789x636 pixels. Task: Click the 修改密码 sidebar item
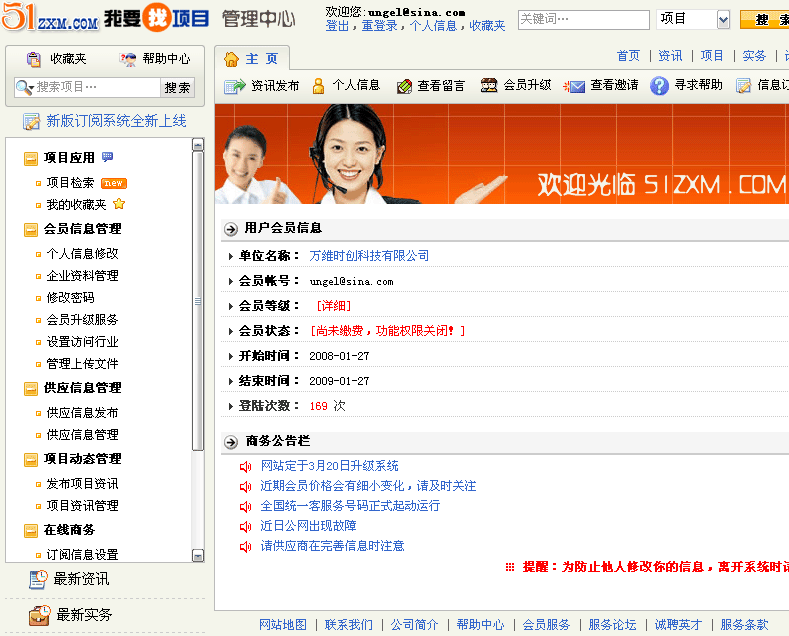pyautogui.click(x=70, y=298)
